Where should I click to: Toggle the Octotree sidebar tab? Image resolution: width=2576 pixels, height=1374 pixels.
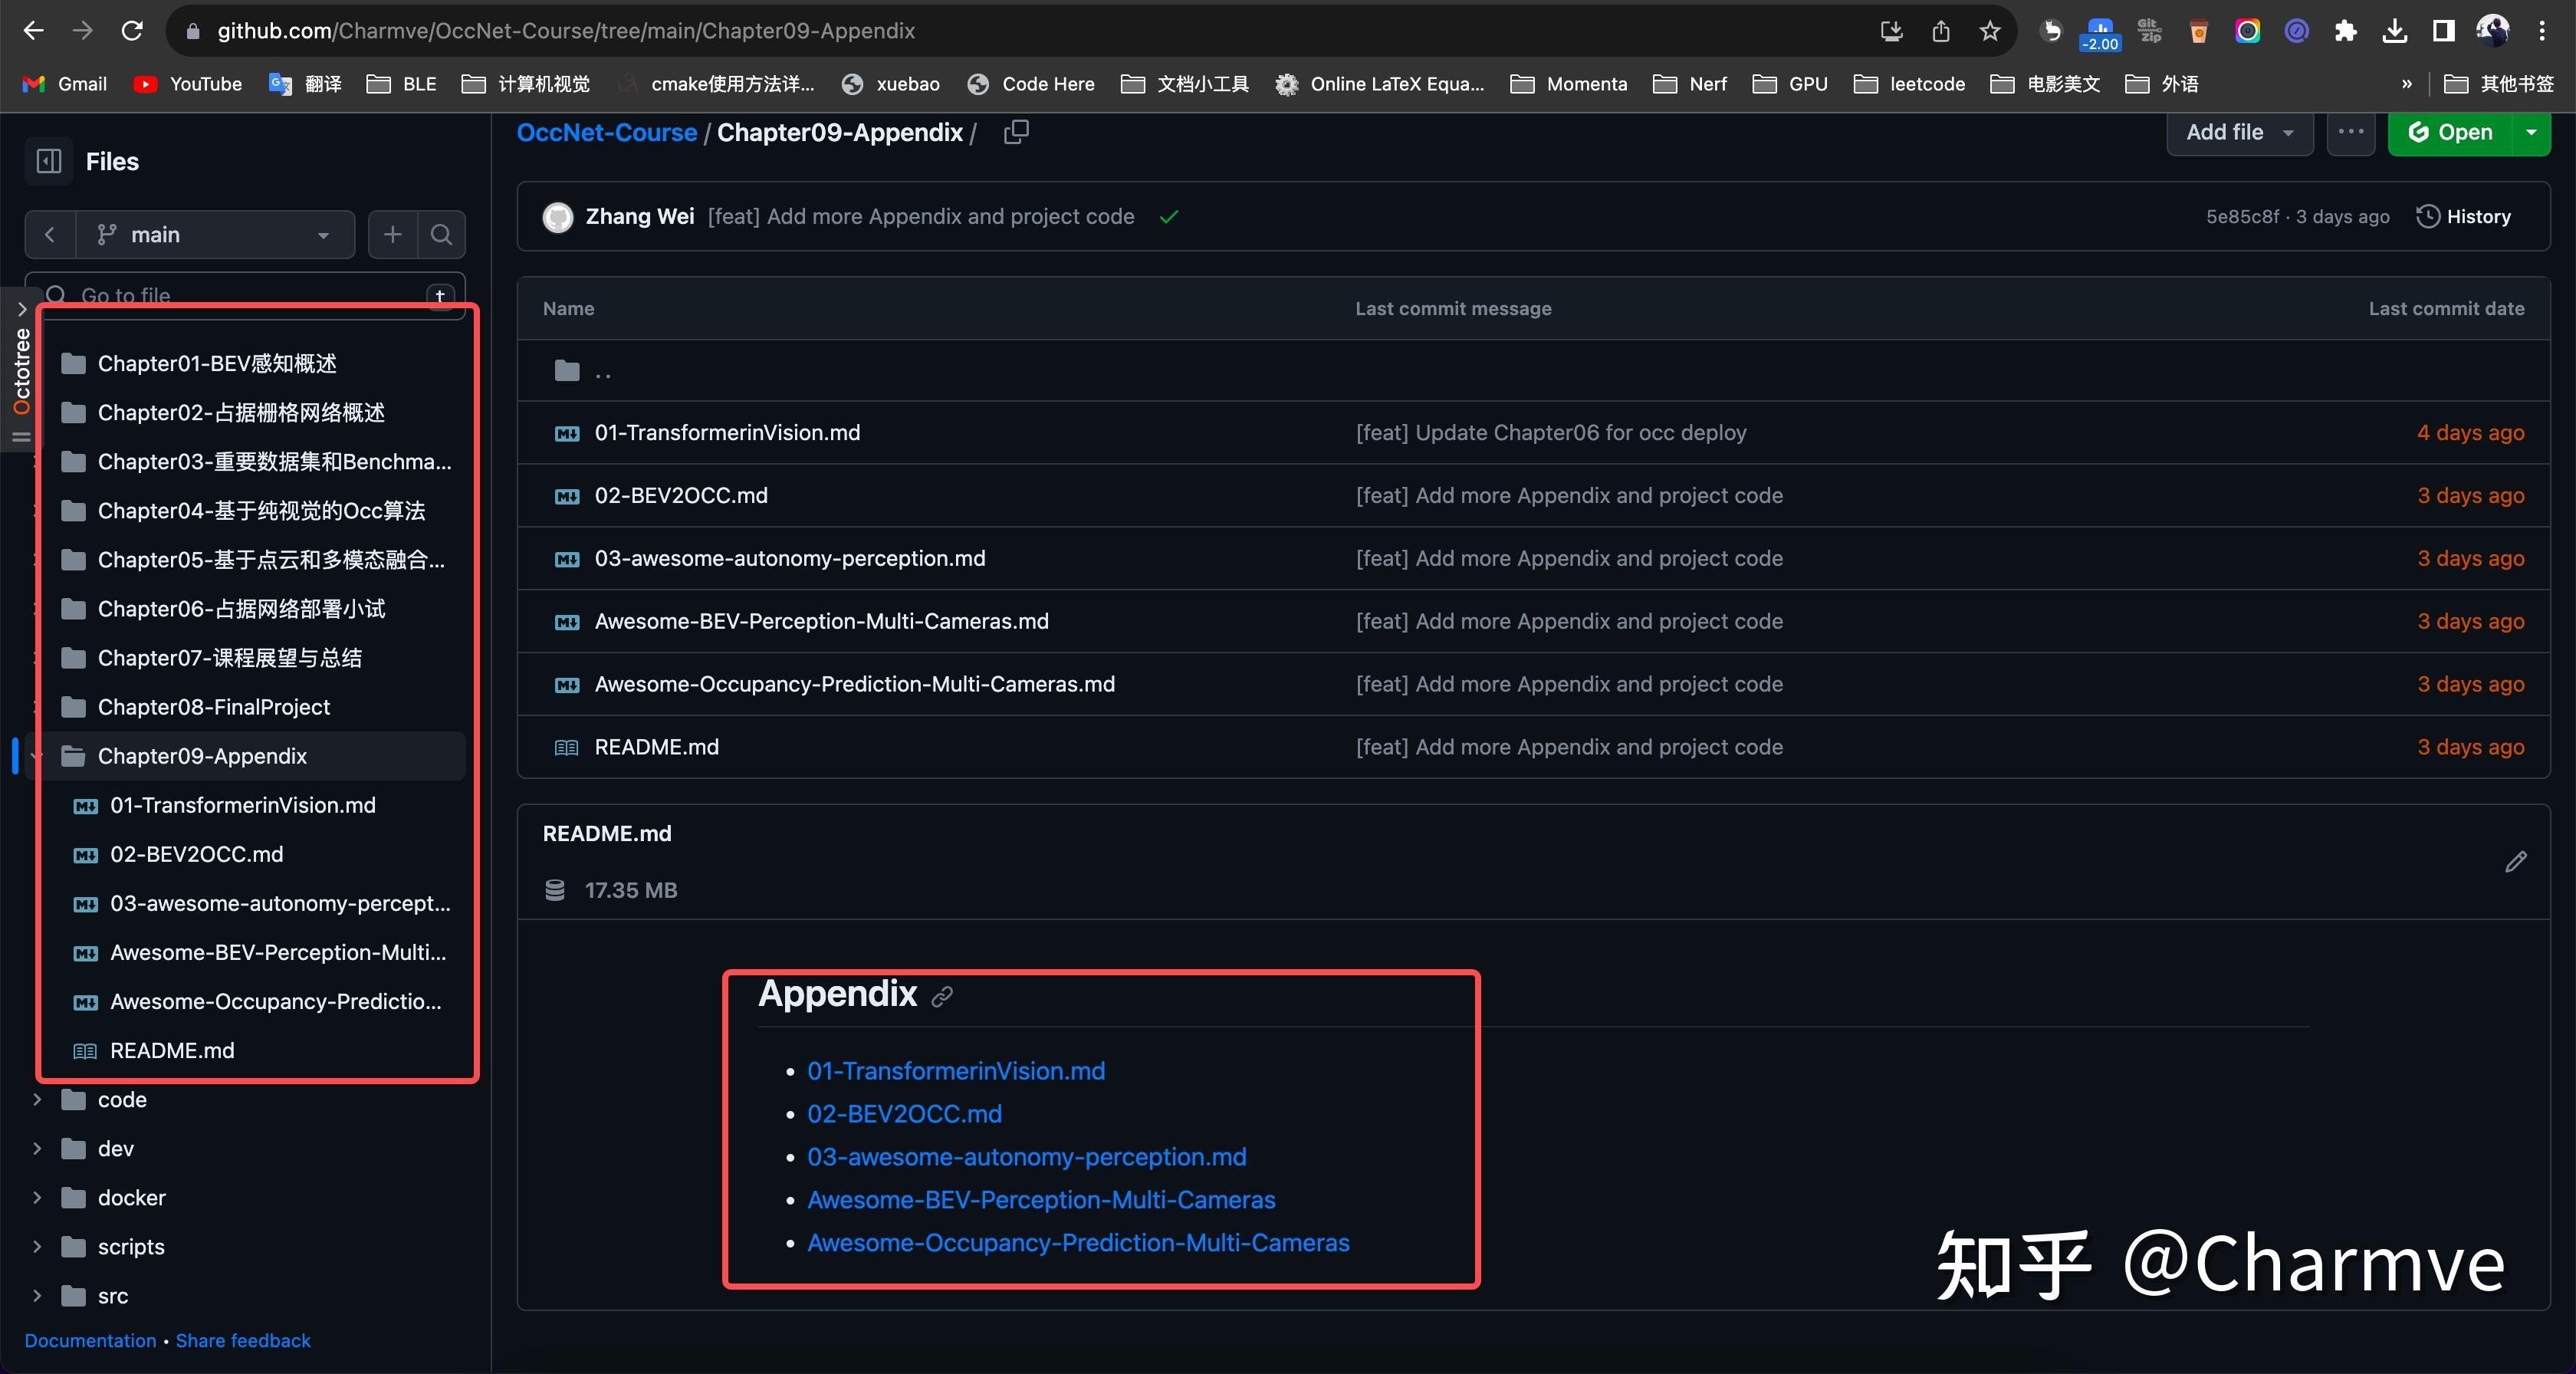(20, 372)
